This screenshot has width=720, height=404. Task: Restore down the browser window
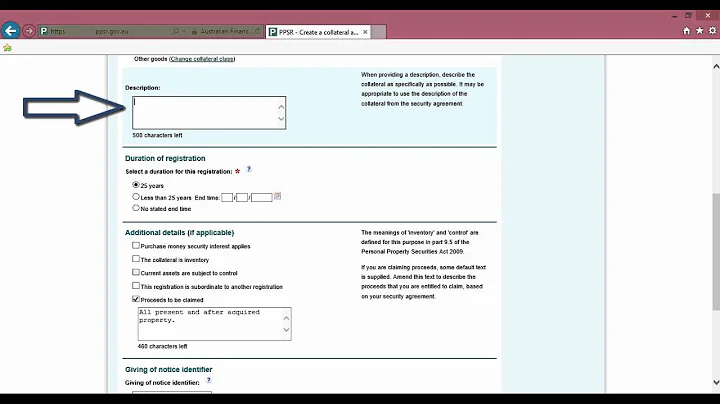pyautogui.click(x=688, y=15)
